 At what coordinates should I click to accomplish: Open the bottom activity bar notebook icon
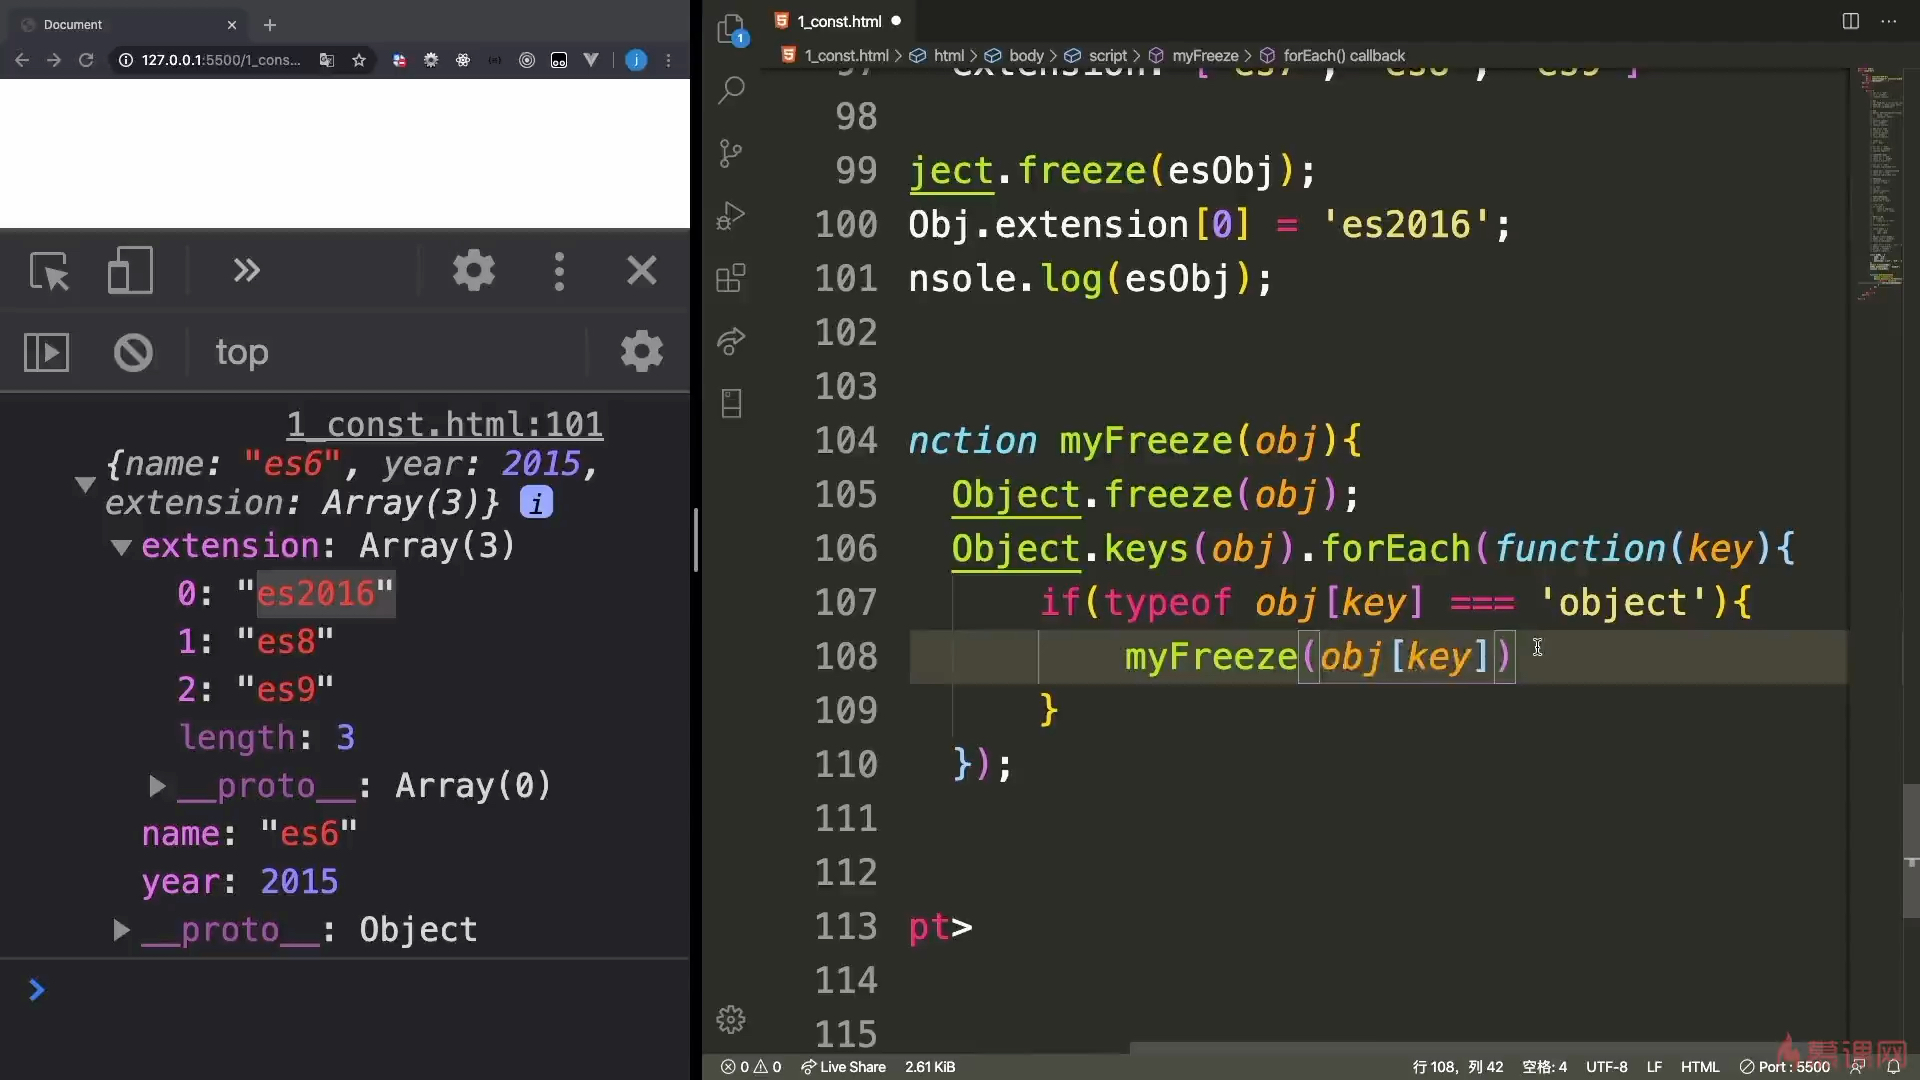(731, 404)
